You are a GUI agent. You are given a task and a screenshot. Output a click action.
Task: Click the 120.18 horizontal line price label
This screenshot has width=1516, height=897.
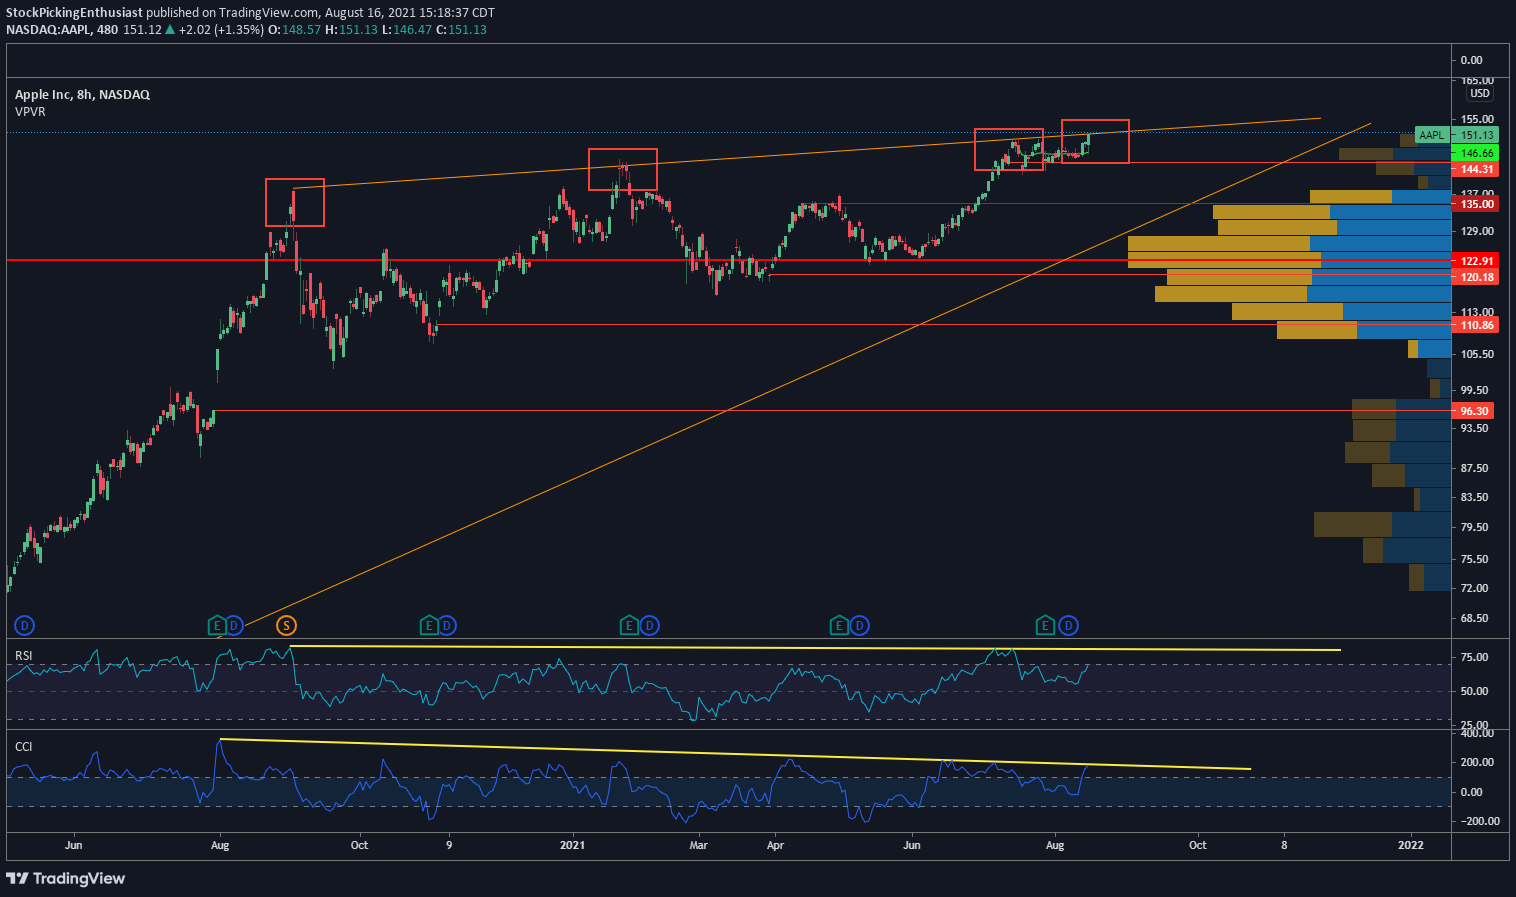tap(1476, 277)
